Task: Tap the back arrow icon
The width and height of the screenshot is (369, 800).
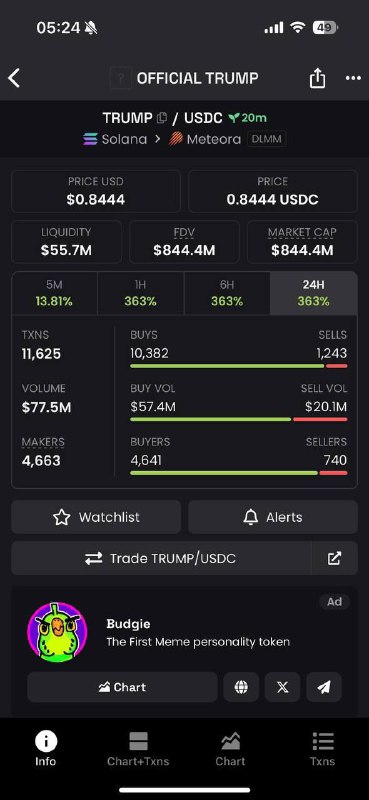Action: (14, 78)
